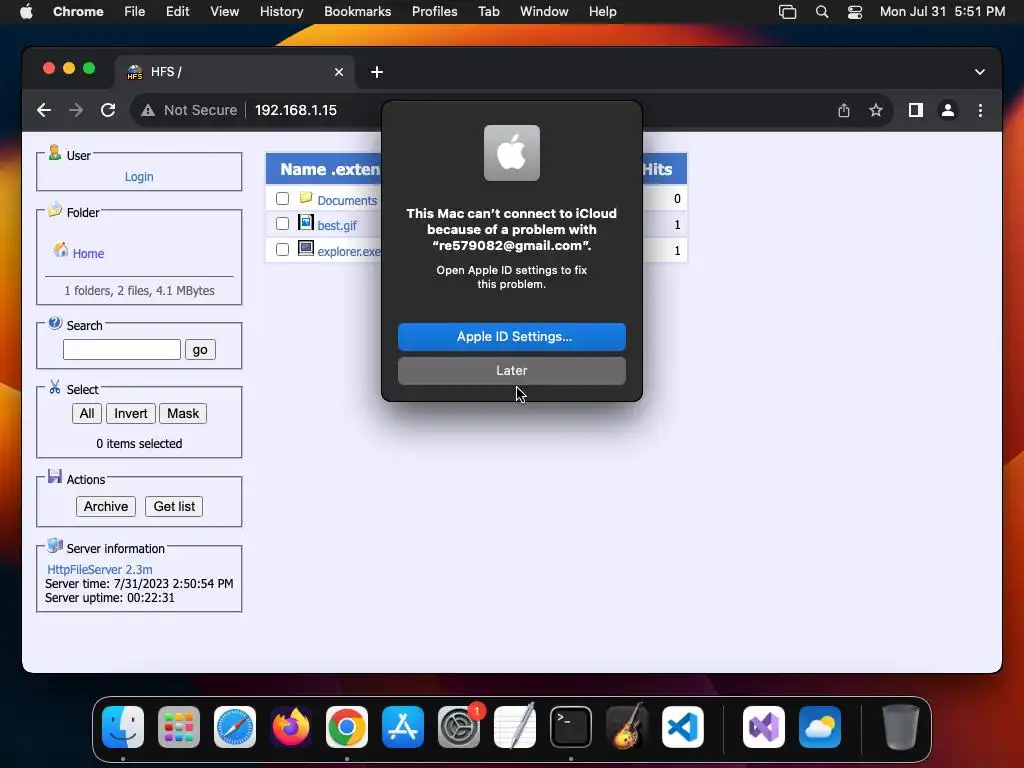The image size is (1024, 768).
Task: Open the Chrome menu in menu bar
Action: click(x=78, y=11)
